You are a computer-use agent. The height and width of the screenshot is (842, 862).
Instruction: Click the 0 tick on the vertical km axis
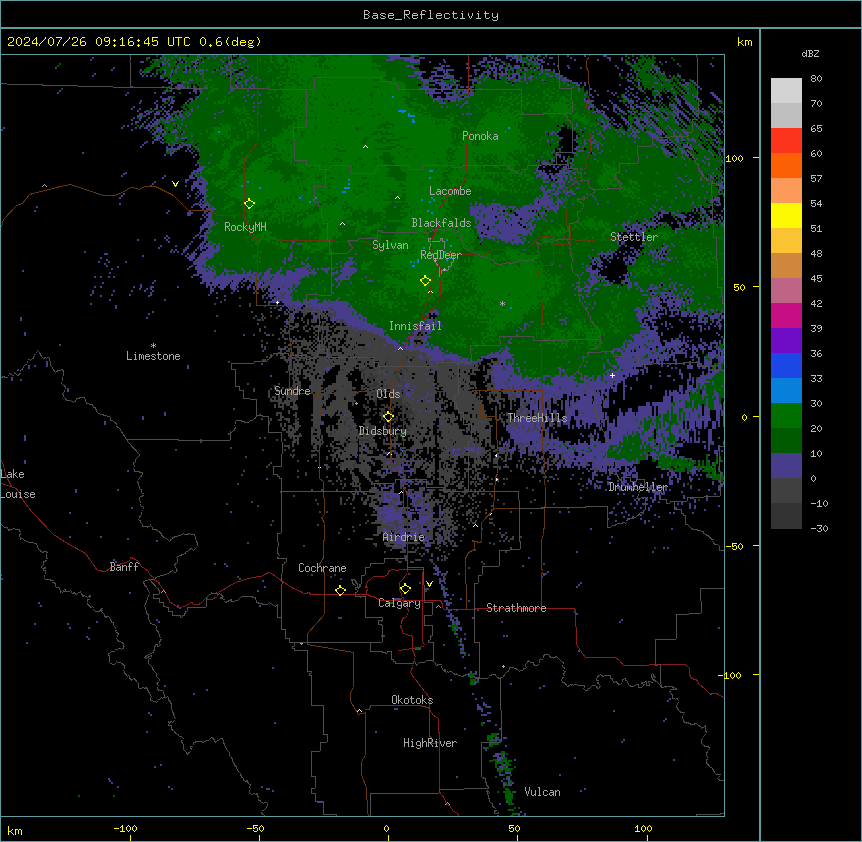[x=744, y=417]
